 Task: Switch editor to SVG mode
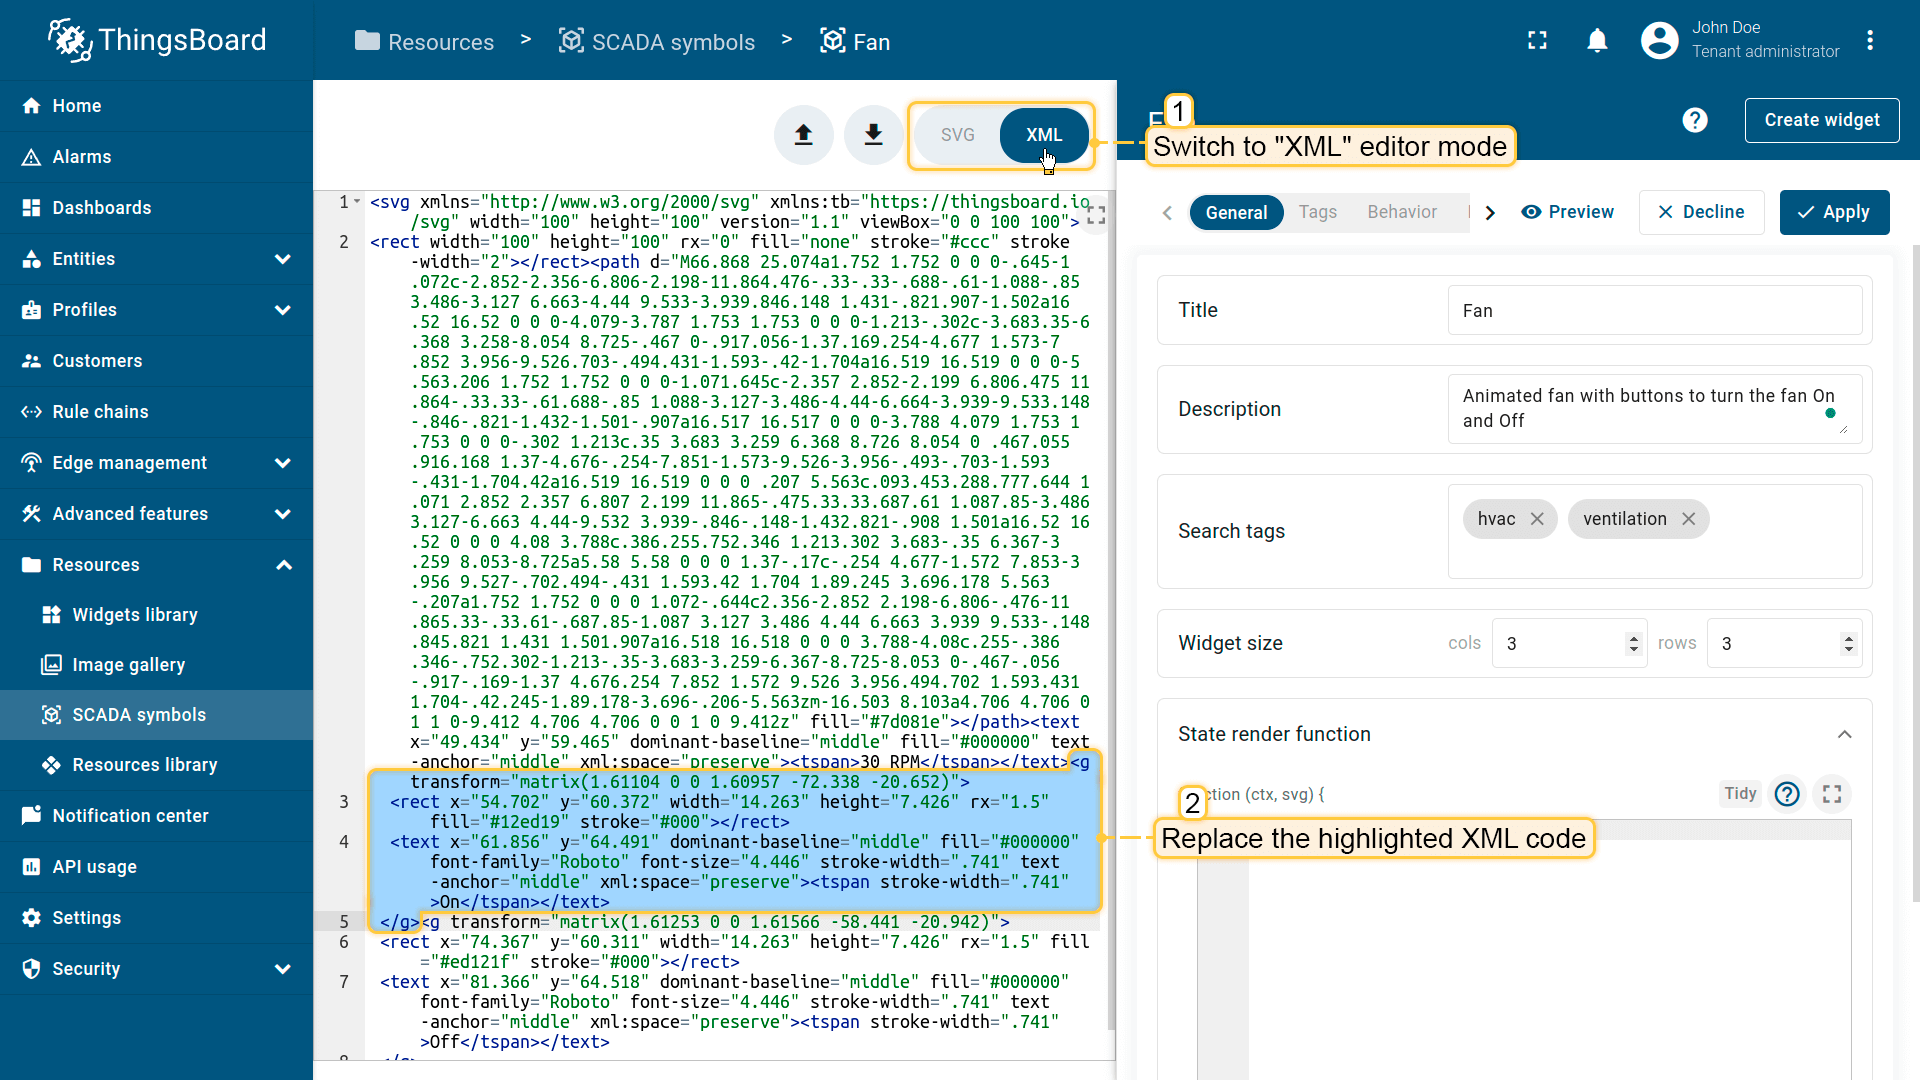pos(957,135)
